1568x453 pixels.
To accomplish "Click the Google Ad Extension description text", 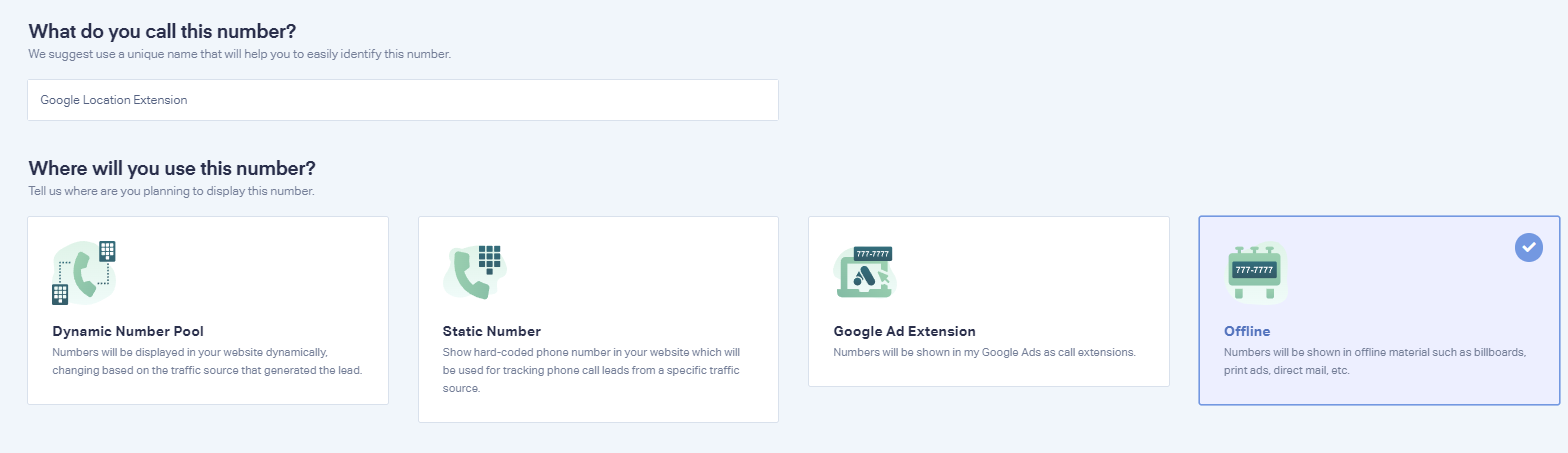I will pos(984,353).
